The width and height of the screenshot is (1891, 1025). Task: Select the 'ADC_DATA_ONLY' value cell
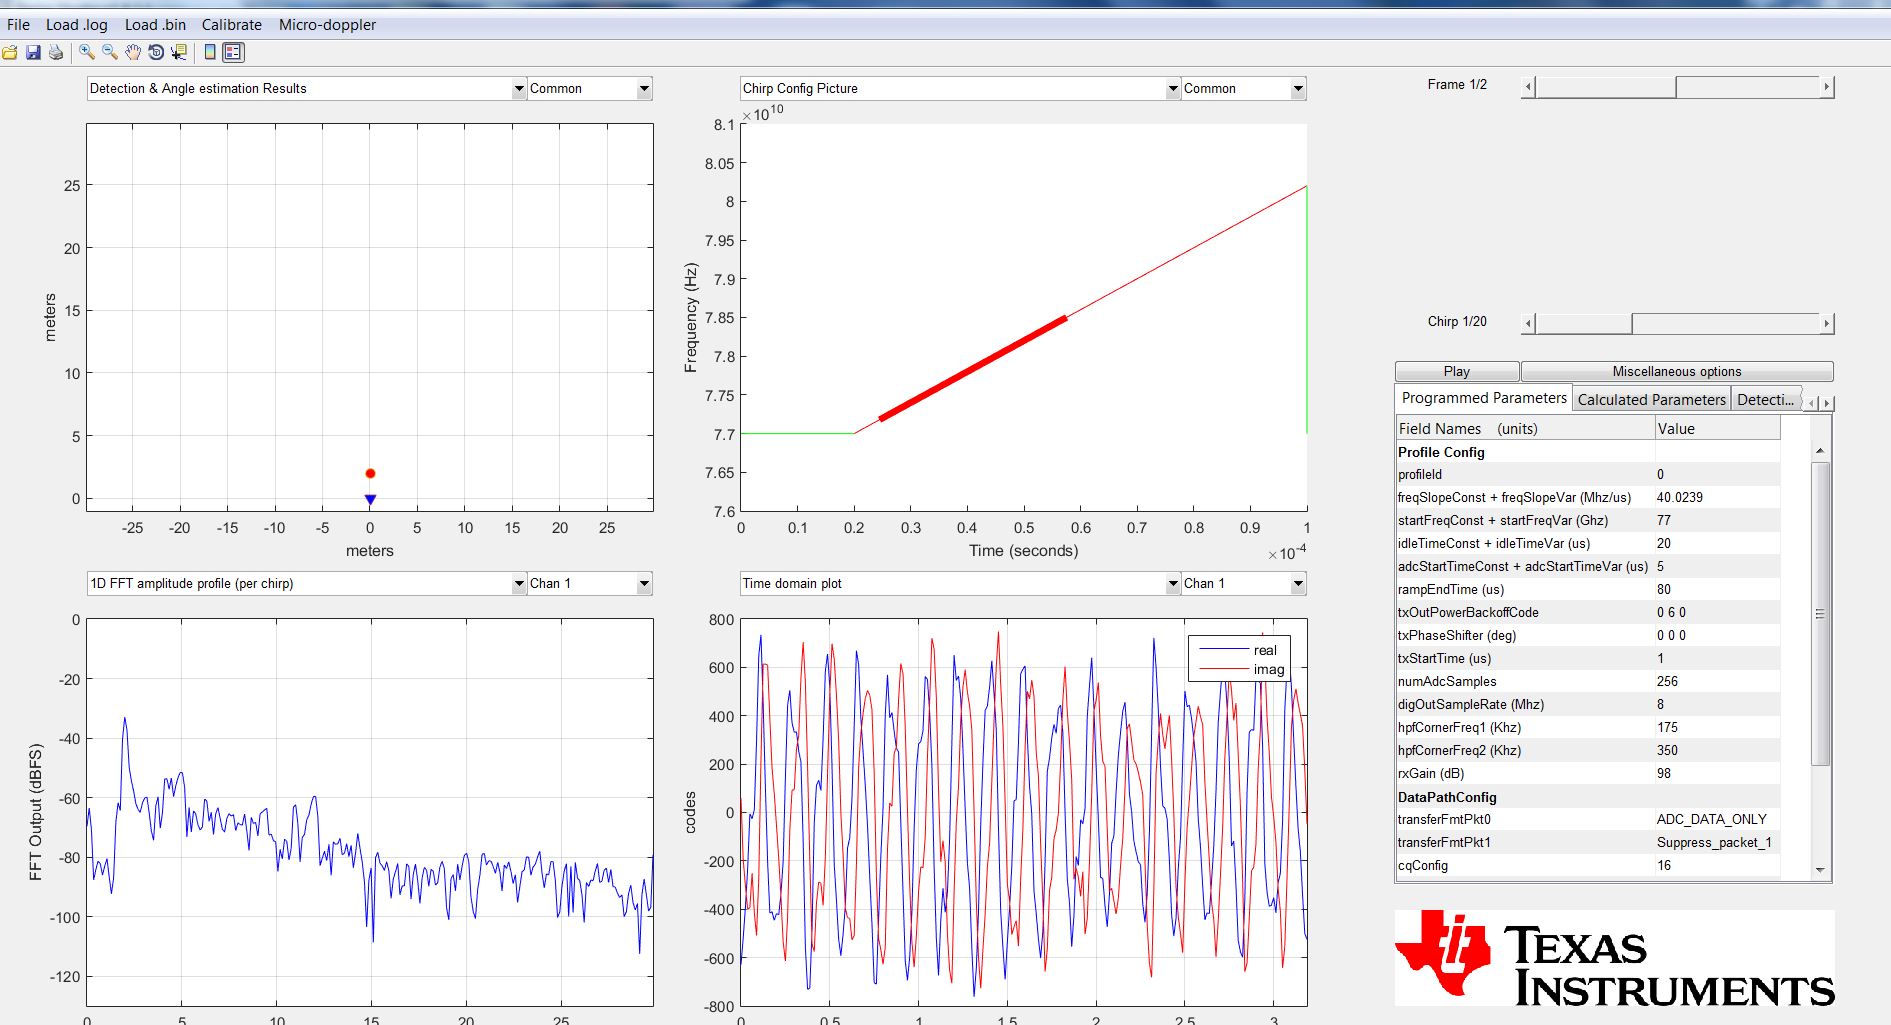(x=1717, y=820)
